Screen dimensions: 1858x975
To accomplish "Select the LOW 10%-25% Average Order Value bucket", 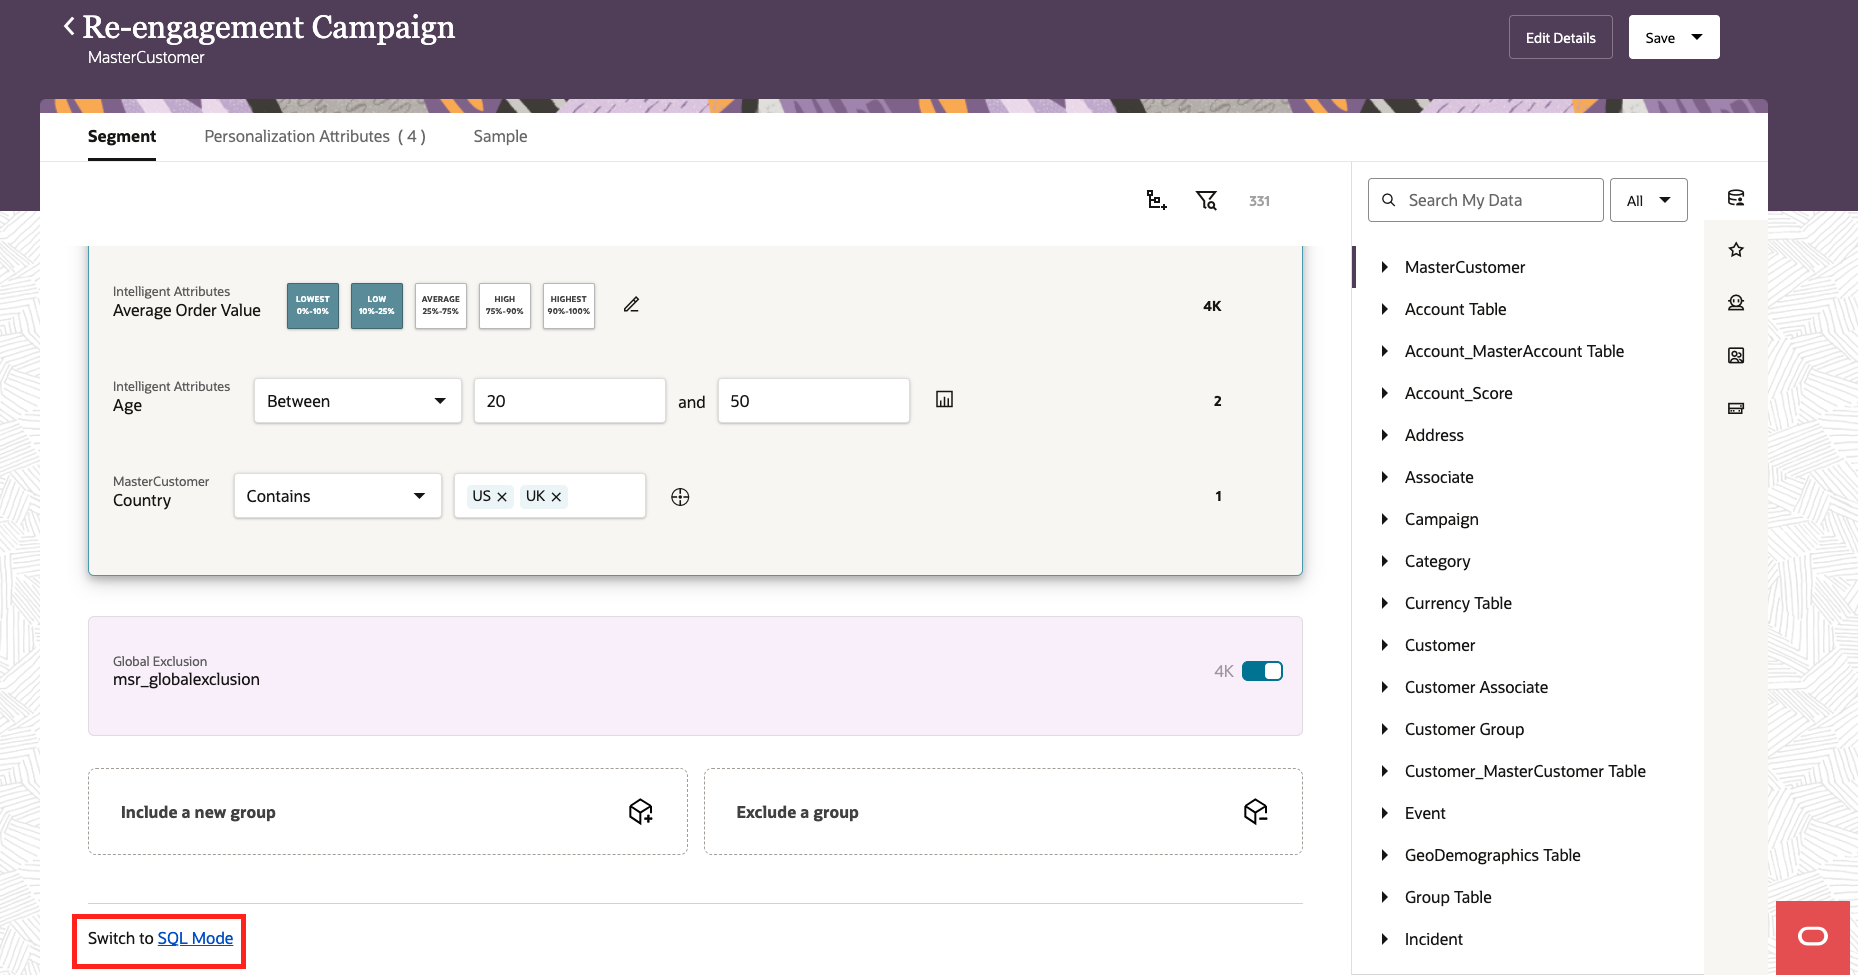I will [x=376, y=305].
